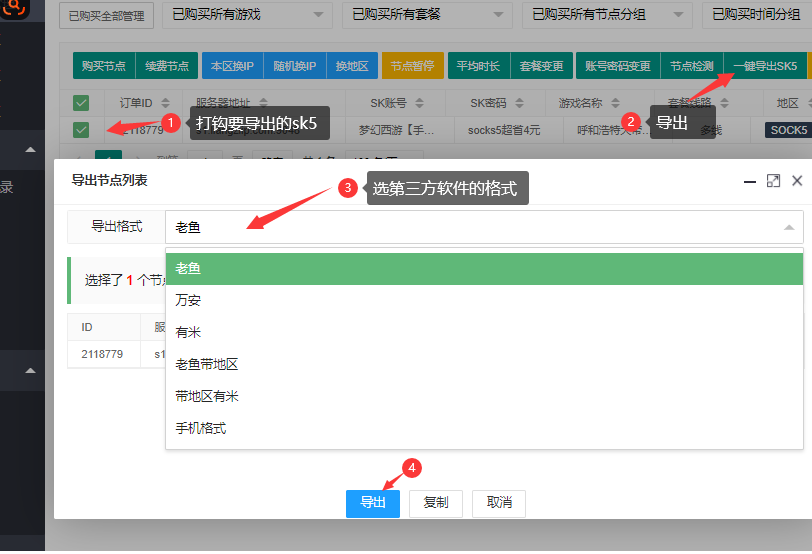The height and width of the screenshot is (554, 812).
Task: Collapse the 导出格式 dropdown arrow
Action: pos(789,227)
